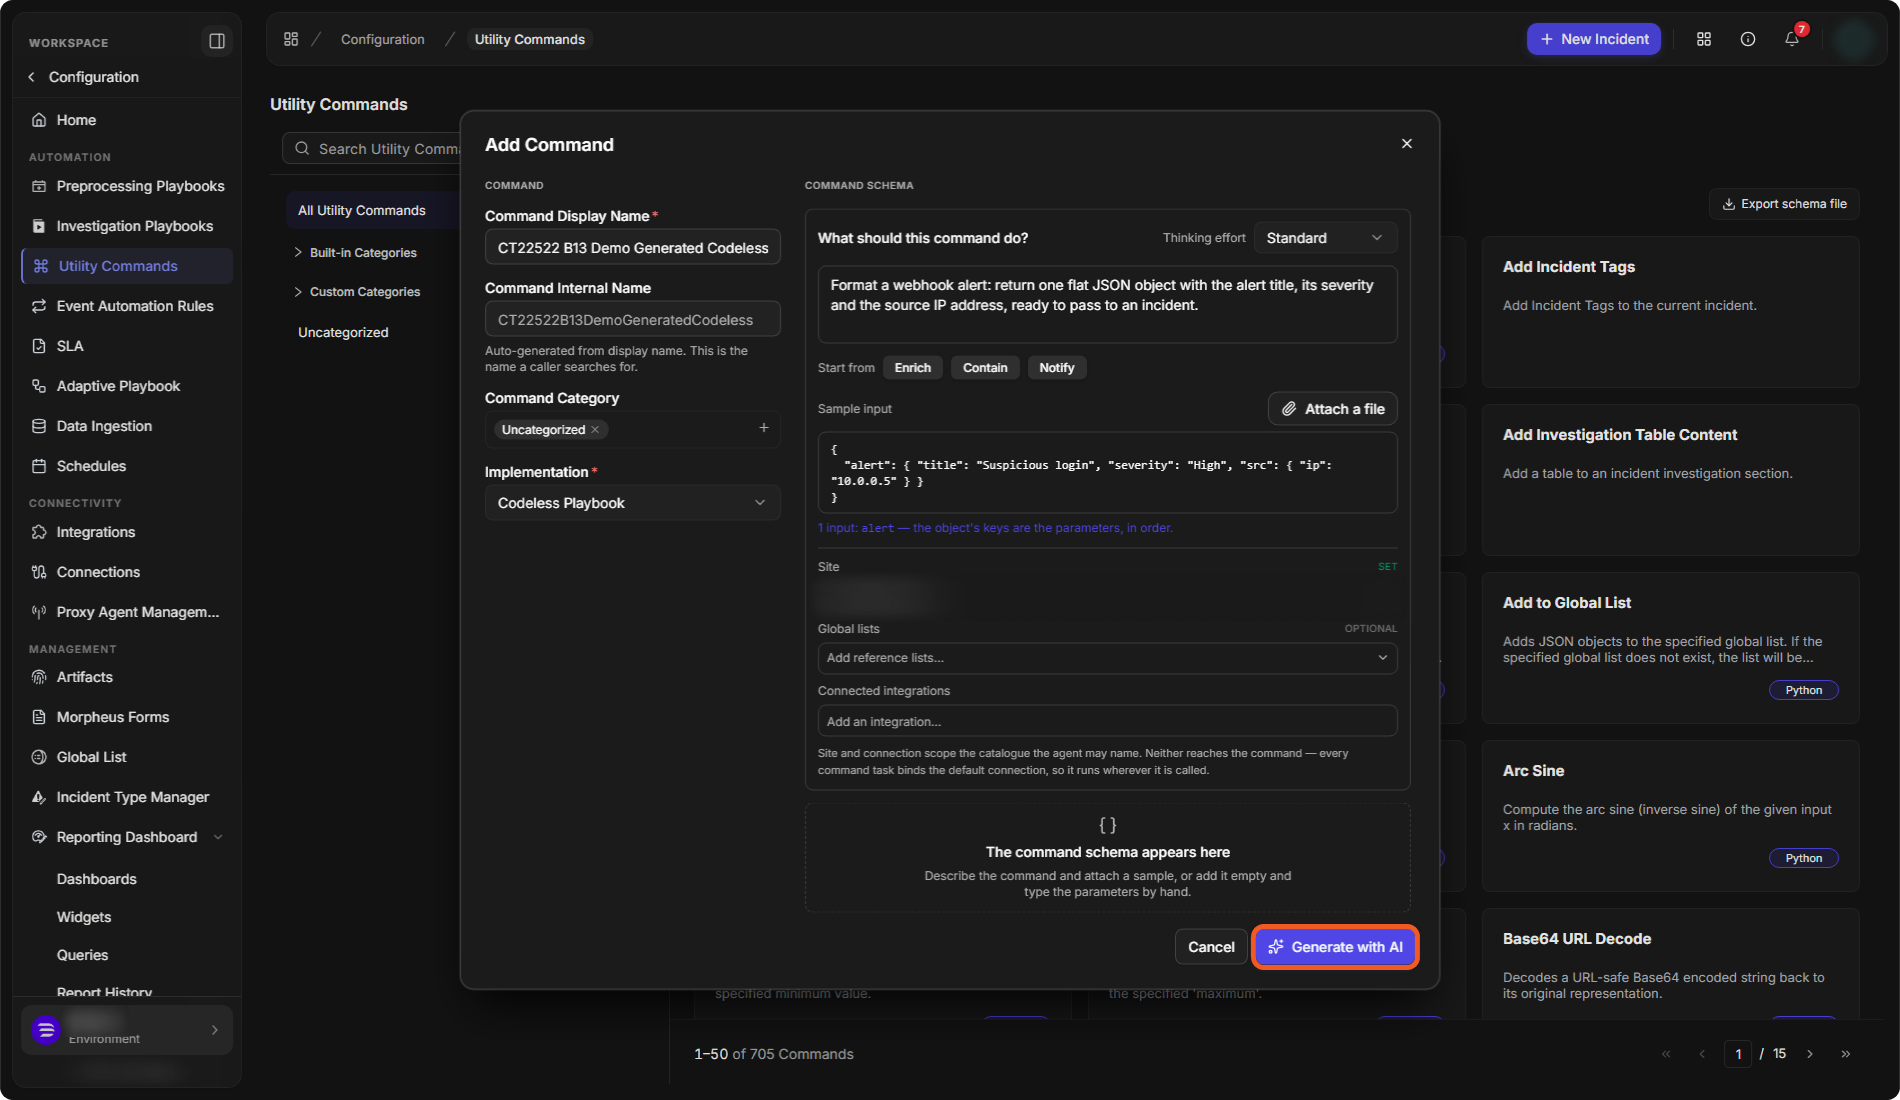Open Integrations in sidebar
Image resolution: width=1900 pixels, height=1100 pixels.
pyautogui.click(x=127, y=532)
